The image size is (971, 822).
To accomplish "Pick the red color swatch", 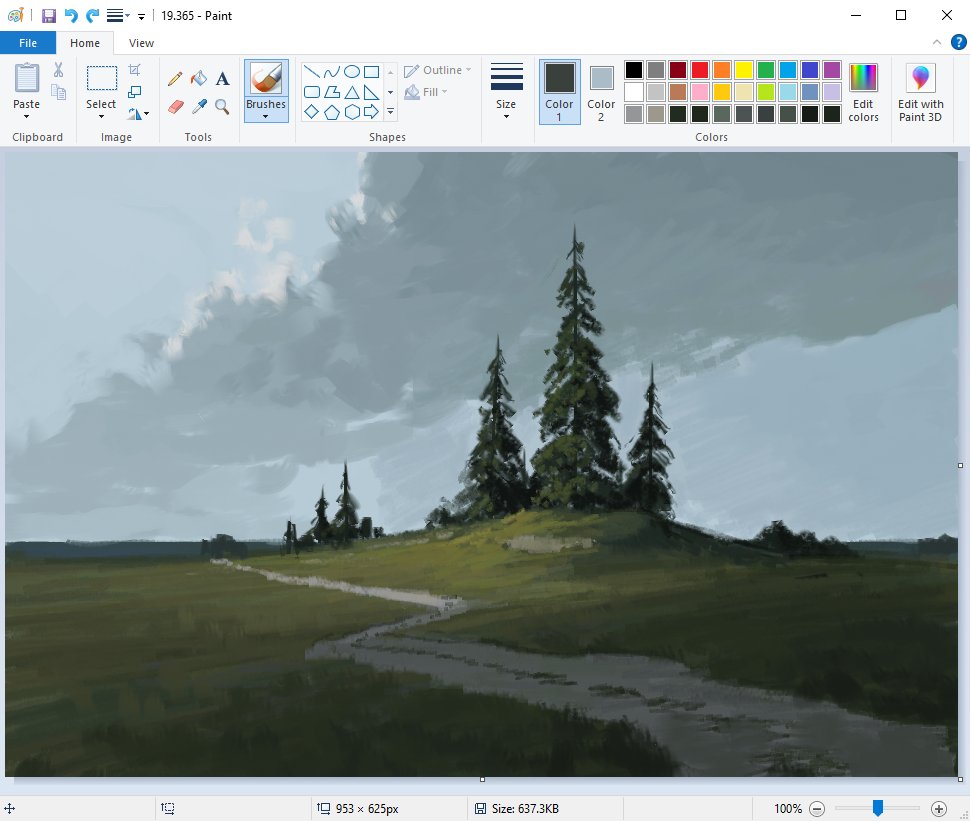I will [x=700, y=69].
